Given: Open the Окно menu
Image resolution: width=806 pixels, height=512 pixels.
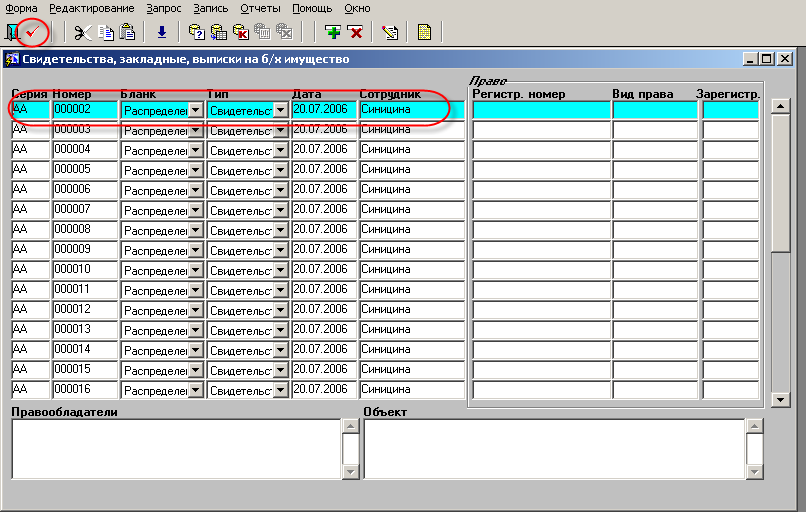Looking at the screenshot, I should [357, 9].
